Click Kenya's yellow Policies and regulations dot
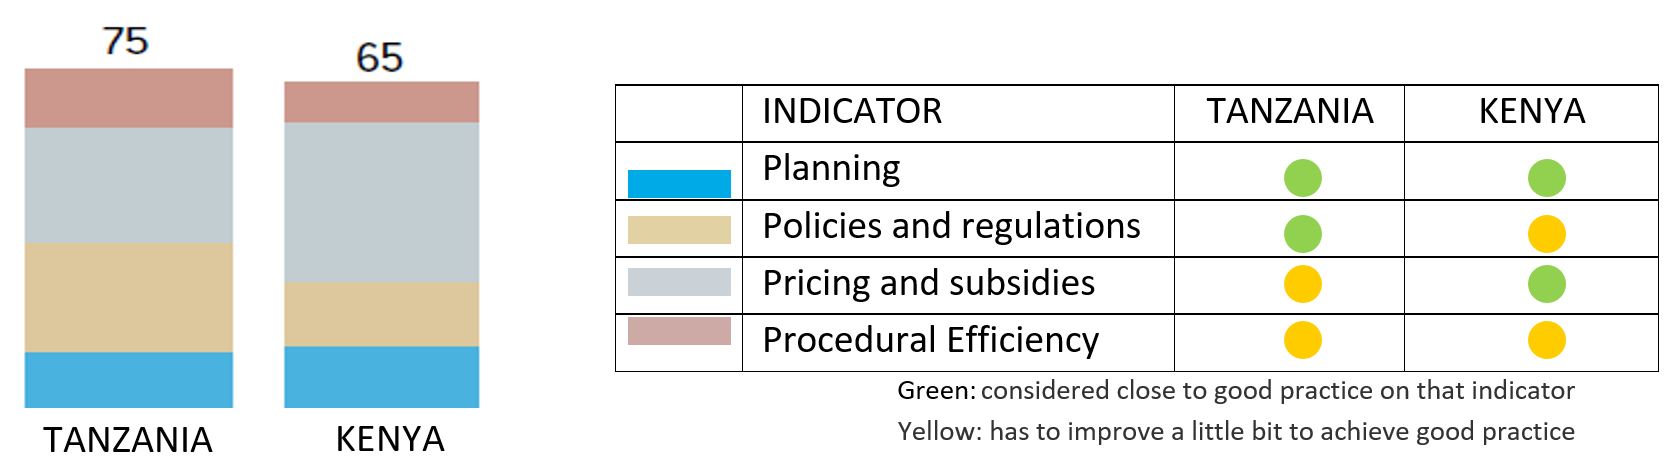This screenshot has width=1676, height=468. (x=1546, y=234)
